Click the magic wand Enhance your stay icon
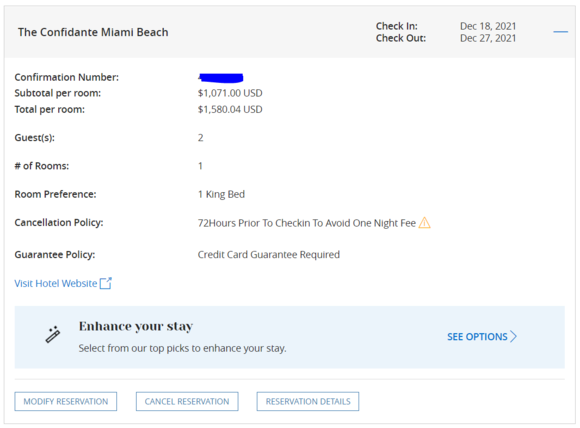 point(53,335)
